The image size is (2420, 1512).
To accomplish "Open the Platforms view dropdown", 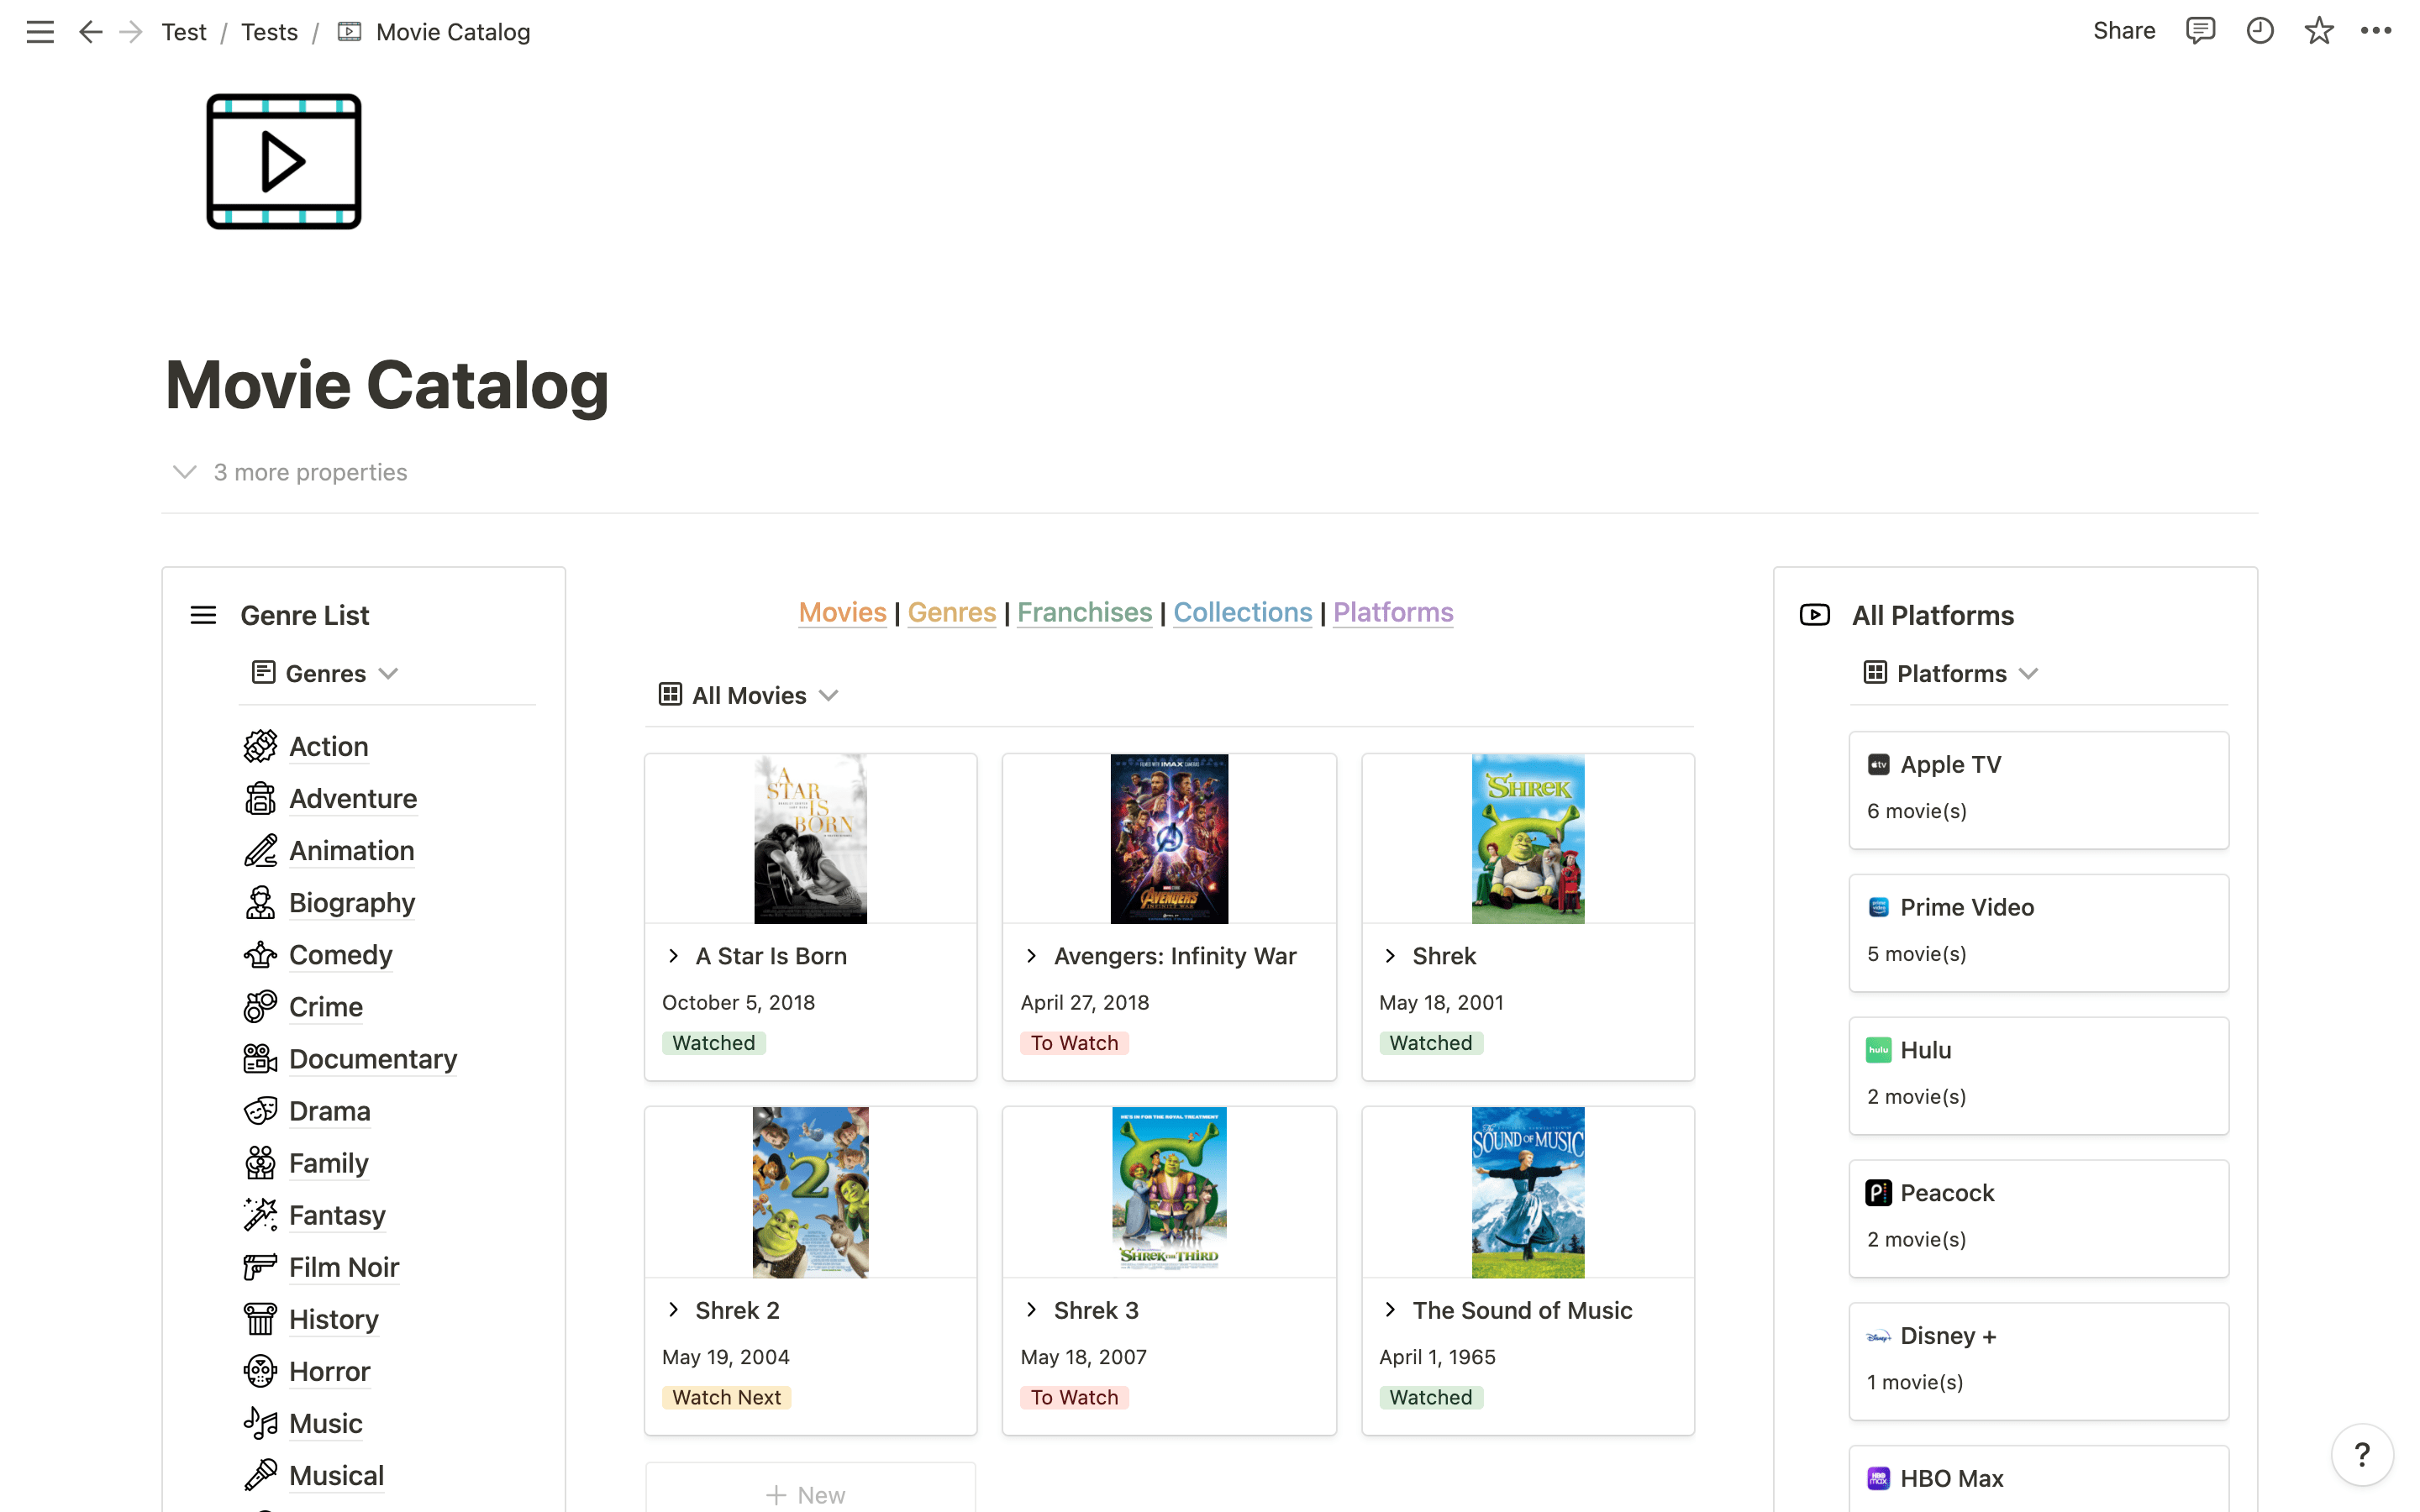I will 1951,673.
